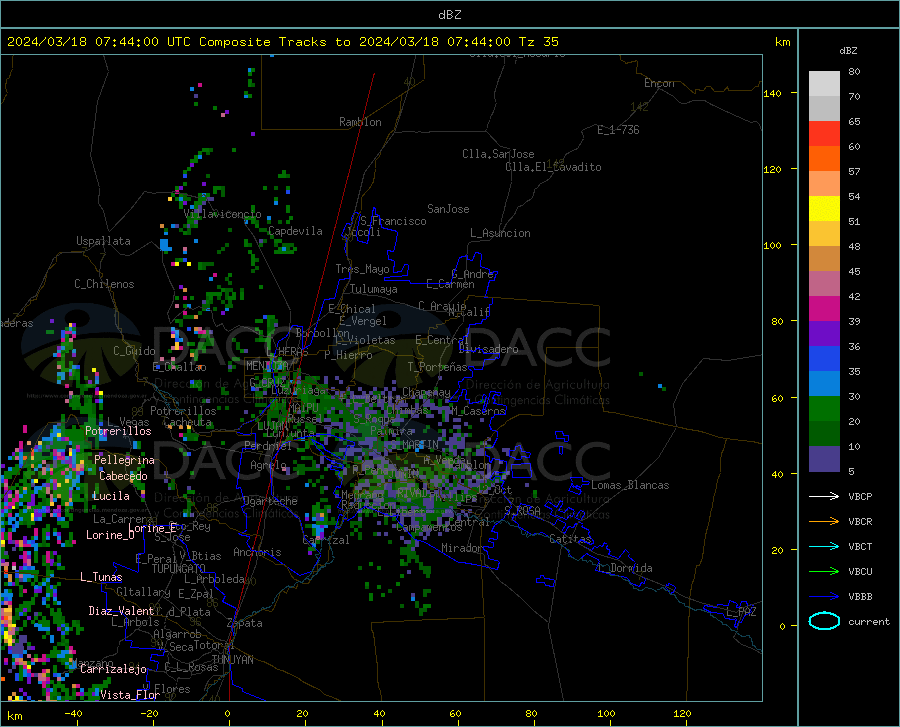Select the slate 10 dBZ swatch
Screen dimensions: 900x727
824,459
